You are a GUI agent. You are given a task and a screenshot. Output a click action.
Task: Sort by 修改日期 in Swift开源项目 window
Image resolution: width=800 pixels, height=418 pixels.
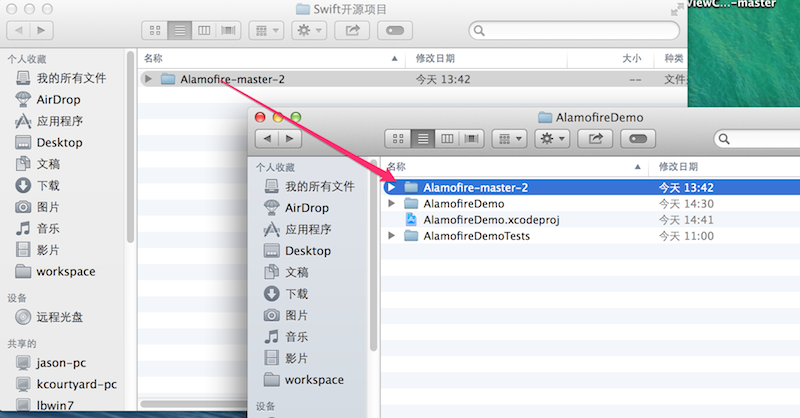point(486,59)
